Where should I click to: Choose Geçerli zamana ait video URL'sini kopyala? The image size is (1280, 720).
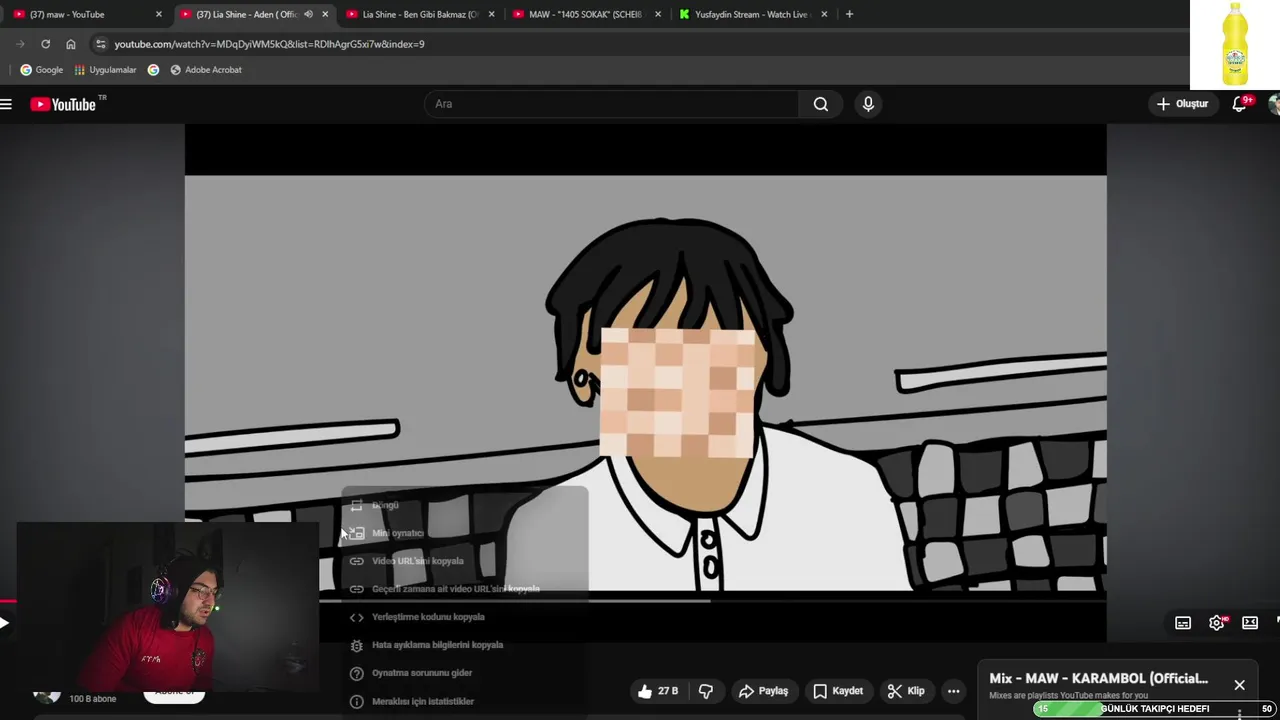pos(464,589)
